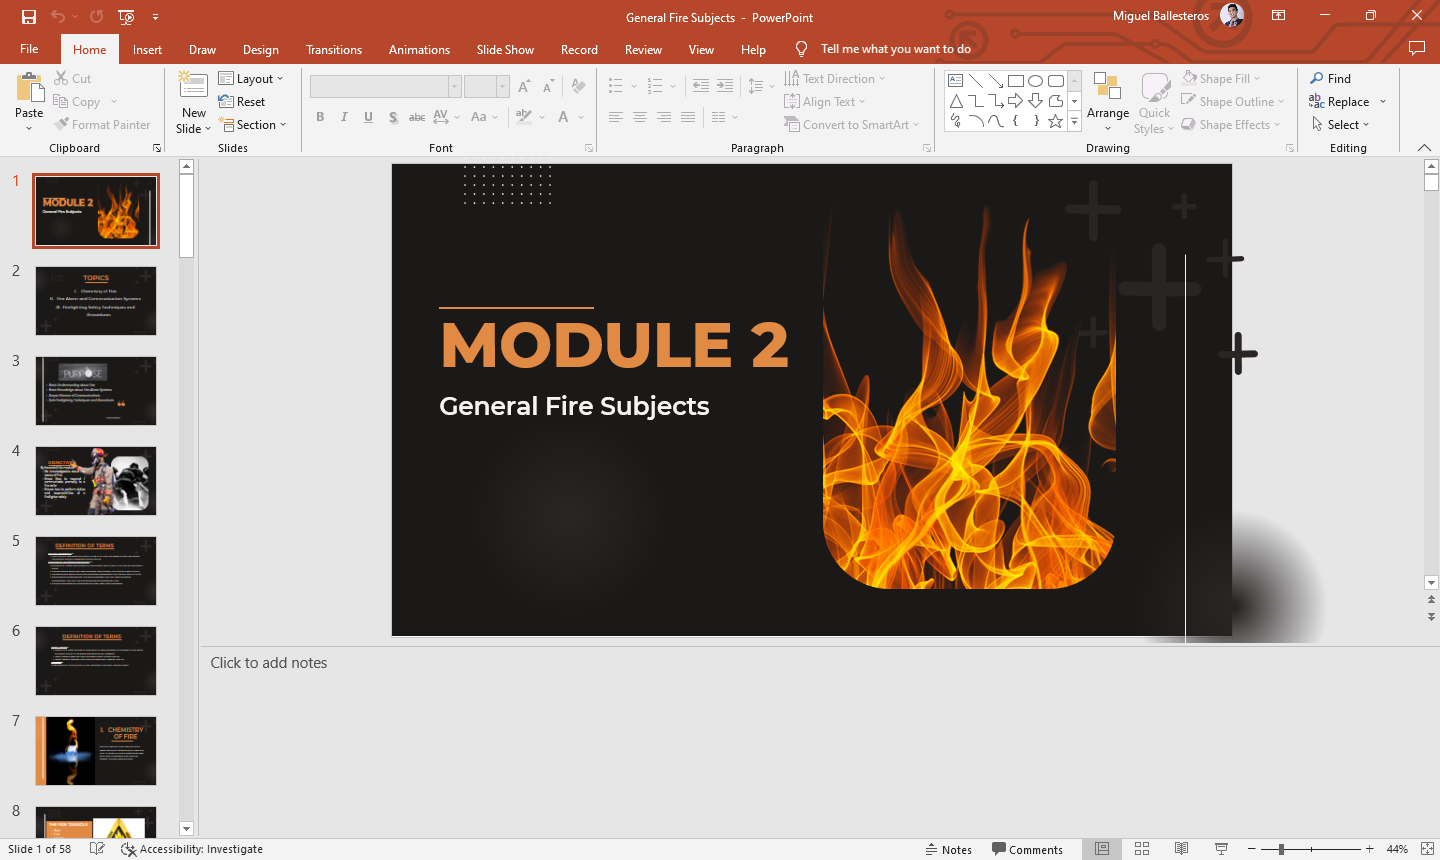Open the Animations tab
Viewport: 1440px width, 860px height.
point(419,50)
